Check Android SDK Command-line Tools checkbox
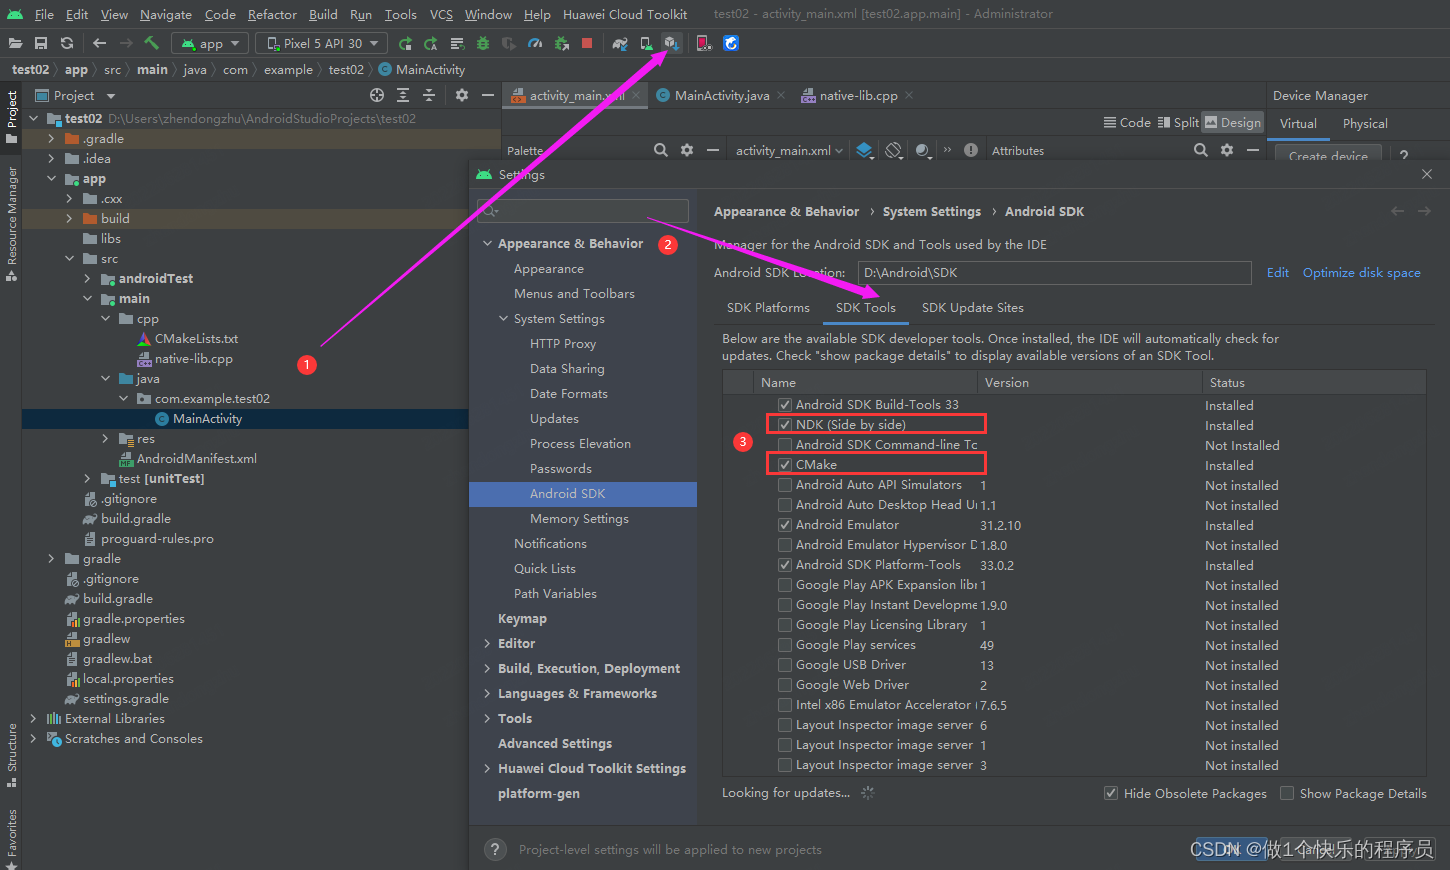Image resolution: width=1450 pixels, height=870 pixels. pos(785,445)
